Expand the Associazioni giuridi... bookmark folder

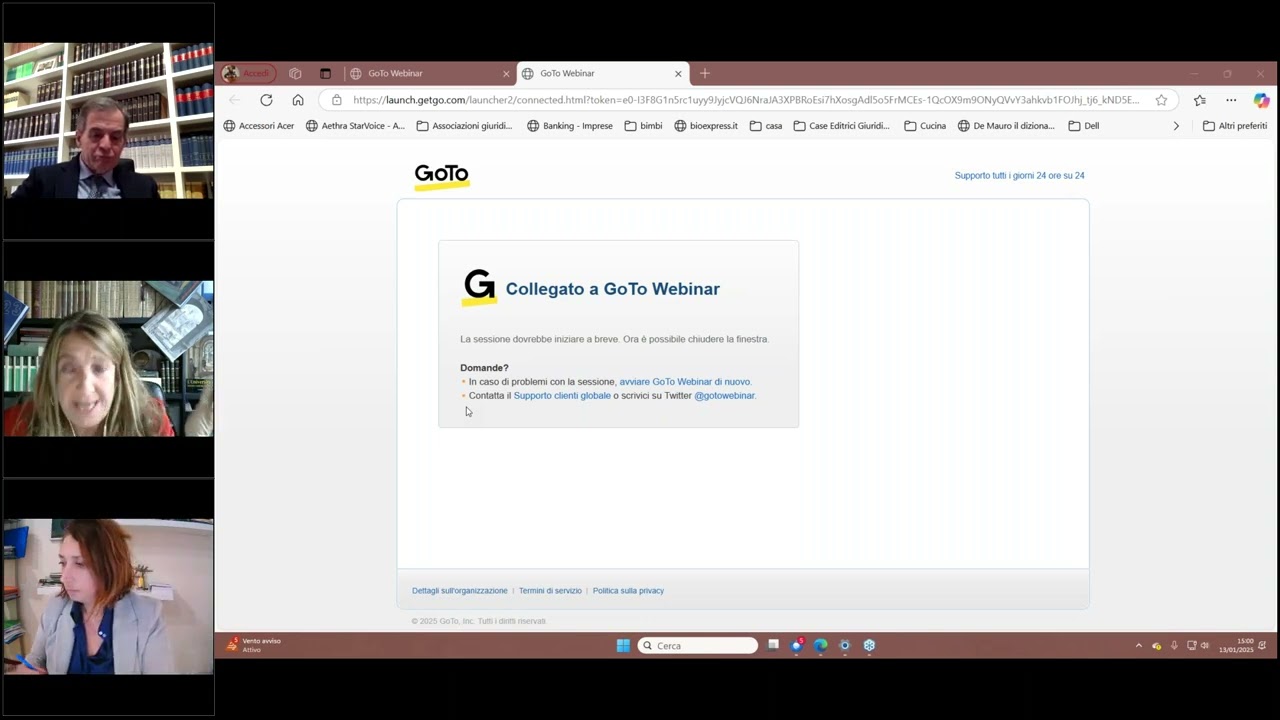pyautogui.click(x=464, y=126)
